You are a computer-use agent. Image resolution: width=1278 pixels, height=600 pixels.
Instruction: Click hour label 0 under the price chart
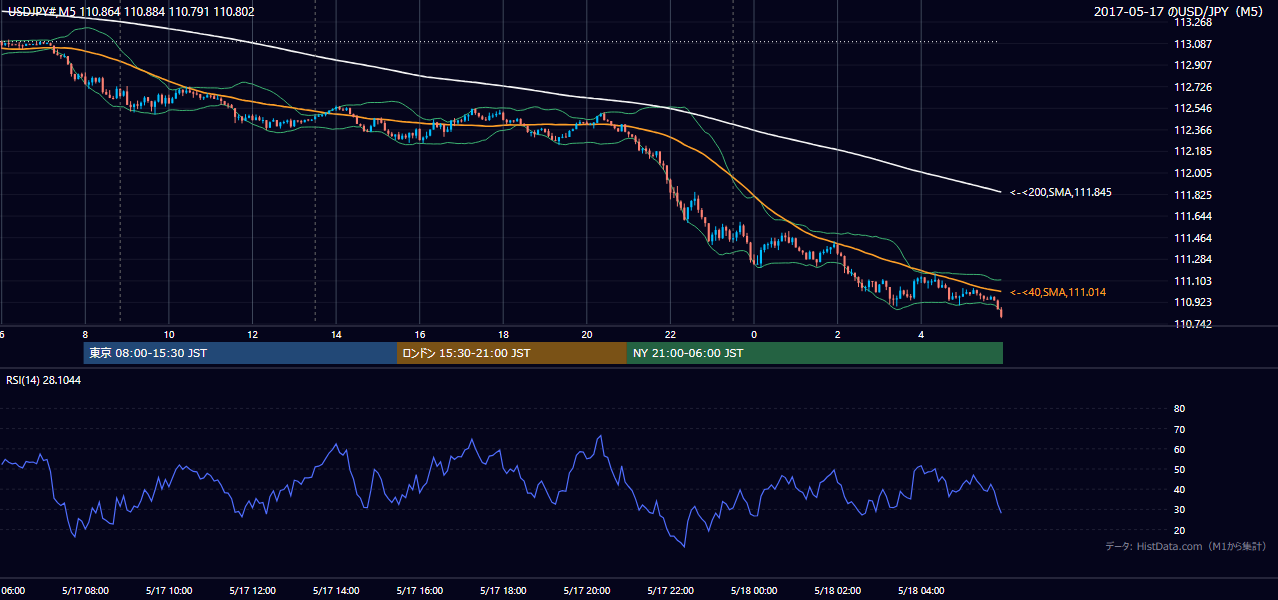[x=754, y=334]
